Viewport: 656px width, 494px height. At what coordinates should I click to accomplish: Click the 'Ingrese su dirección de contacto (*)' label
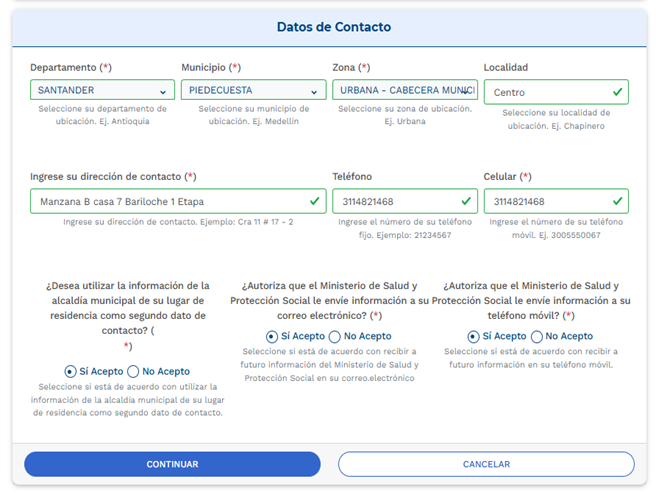point(113,177)
